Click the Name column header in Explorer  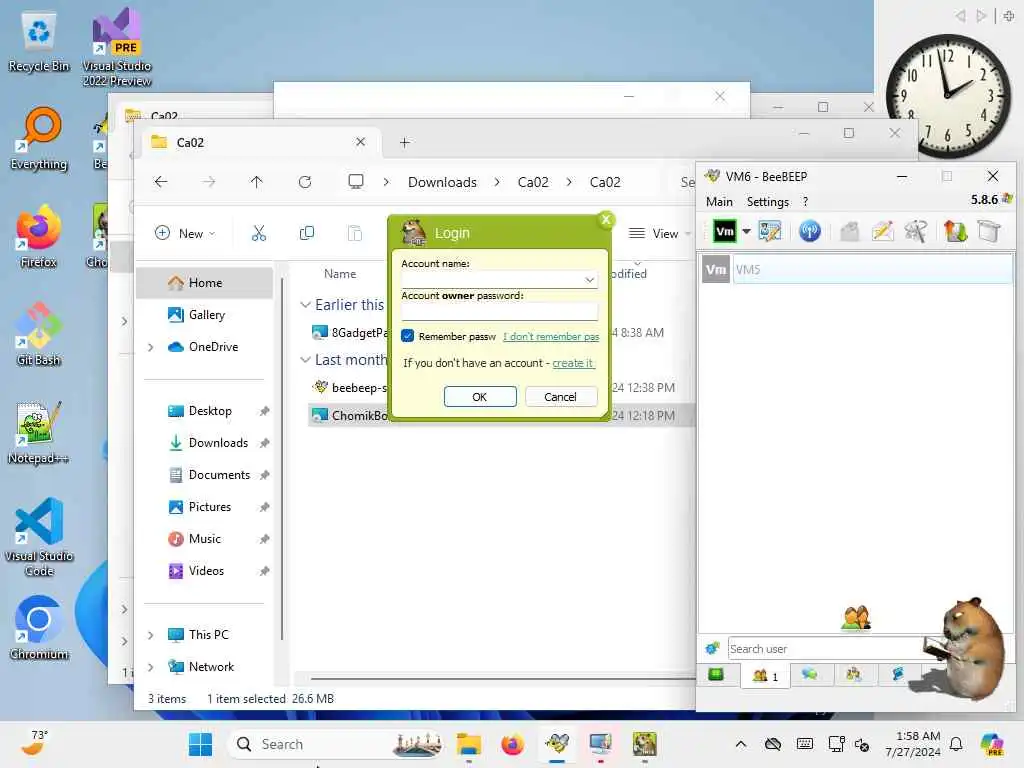(x=340, y=274)
